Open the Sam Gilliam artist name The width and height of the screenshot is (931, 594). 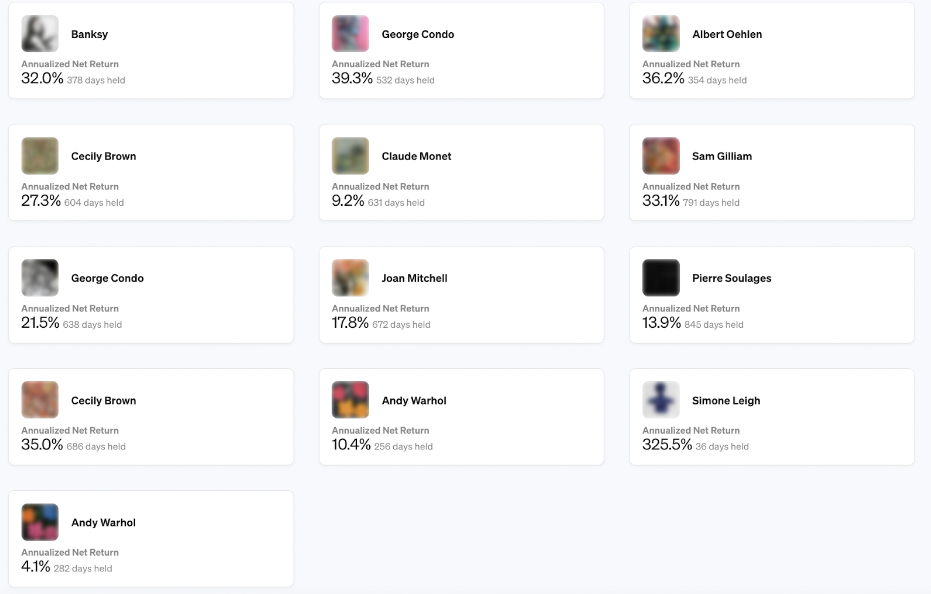722,156
